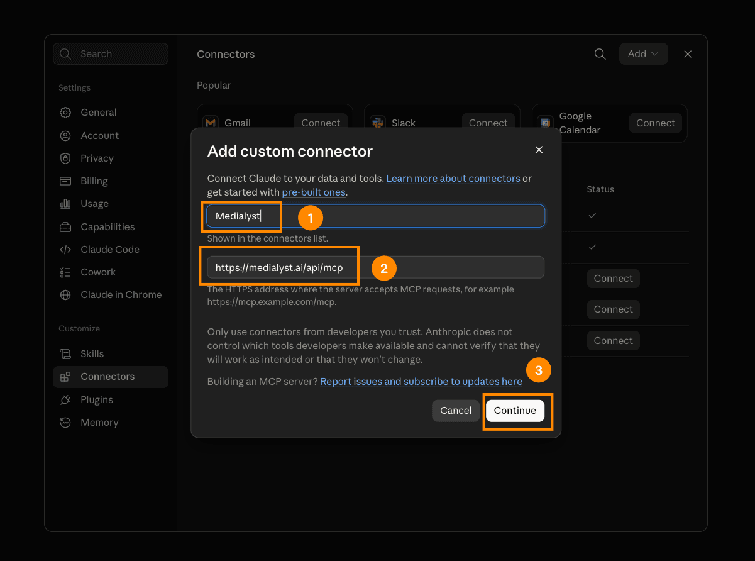Open Report issues and subscribe link
This screenshot has height=561, width=755.
[421, 382]
